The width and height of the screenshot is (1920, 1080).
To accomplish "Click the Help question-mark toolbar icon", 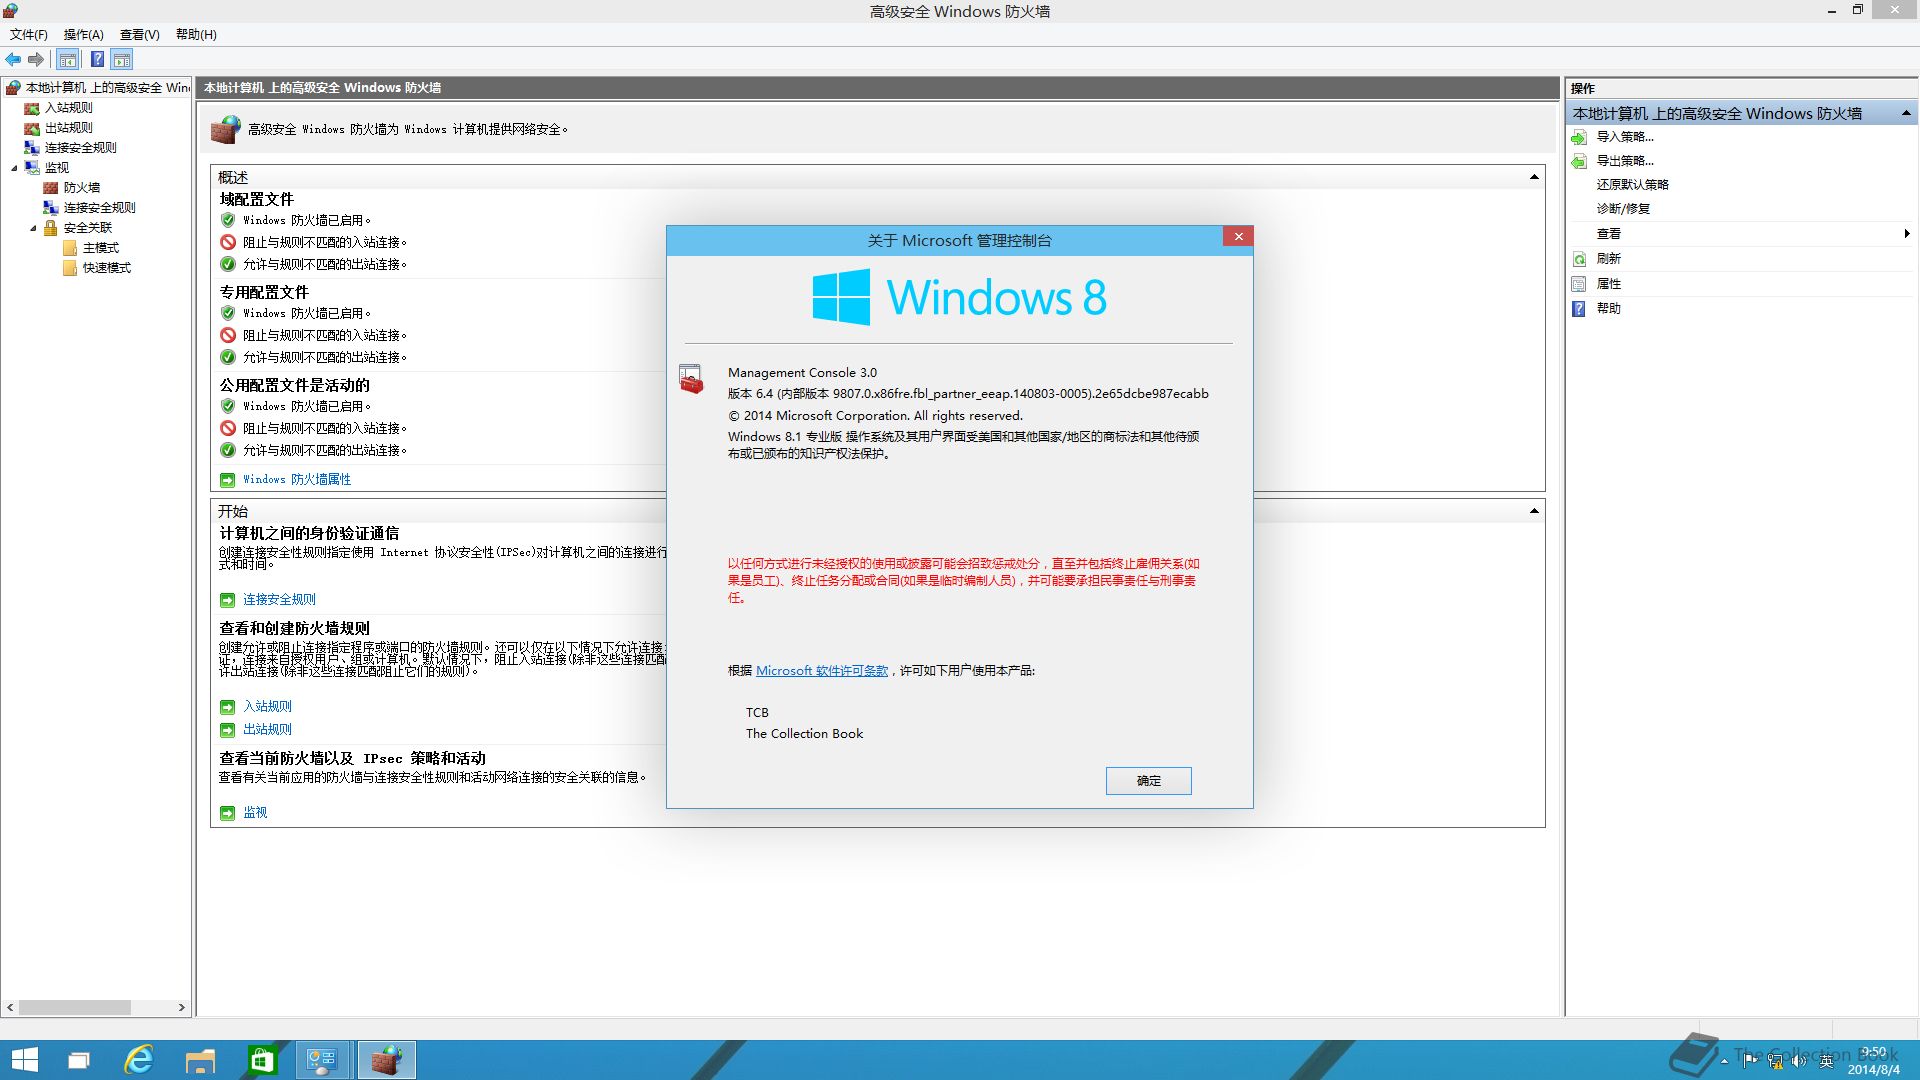I will coord(97,60).
